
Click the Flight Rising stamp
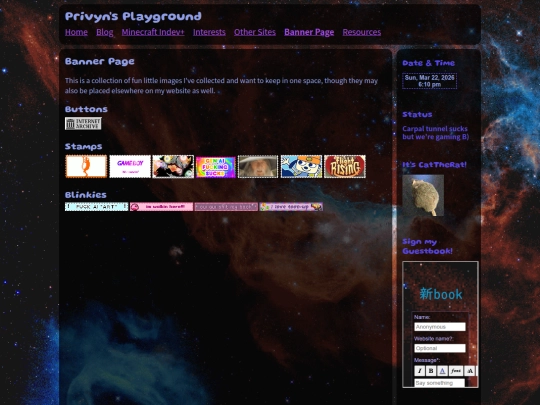pyautogui.click(x=345, y=166)
